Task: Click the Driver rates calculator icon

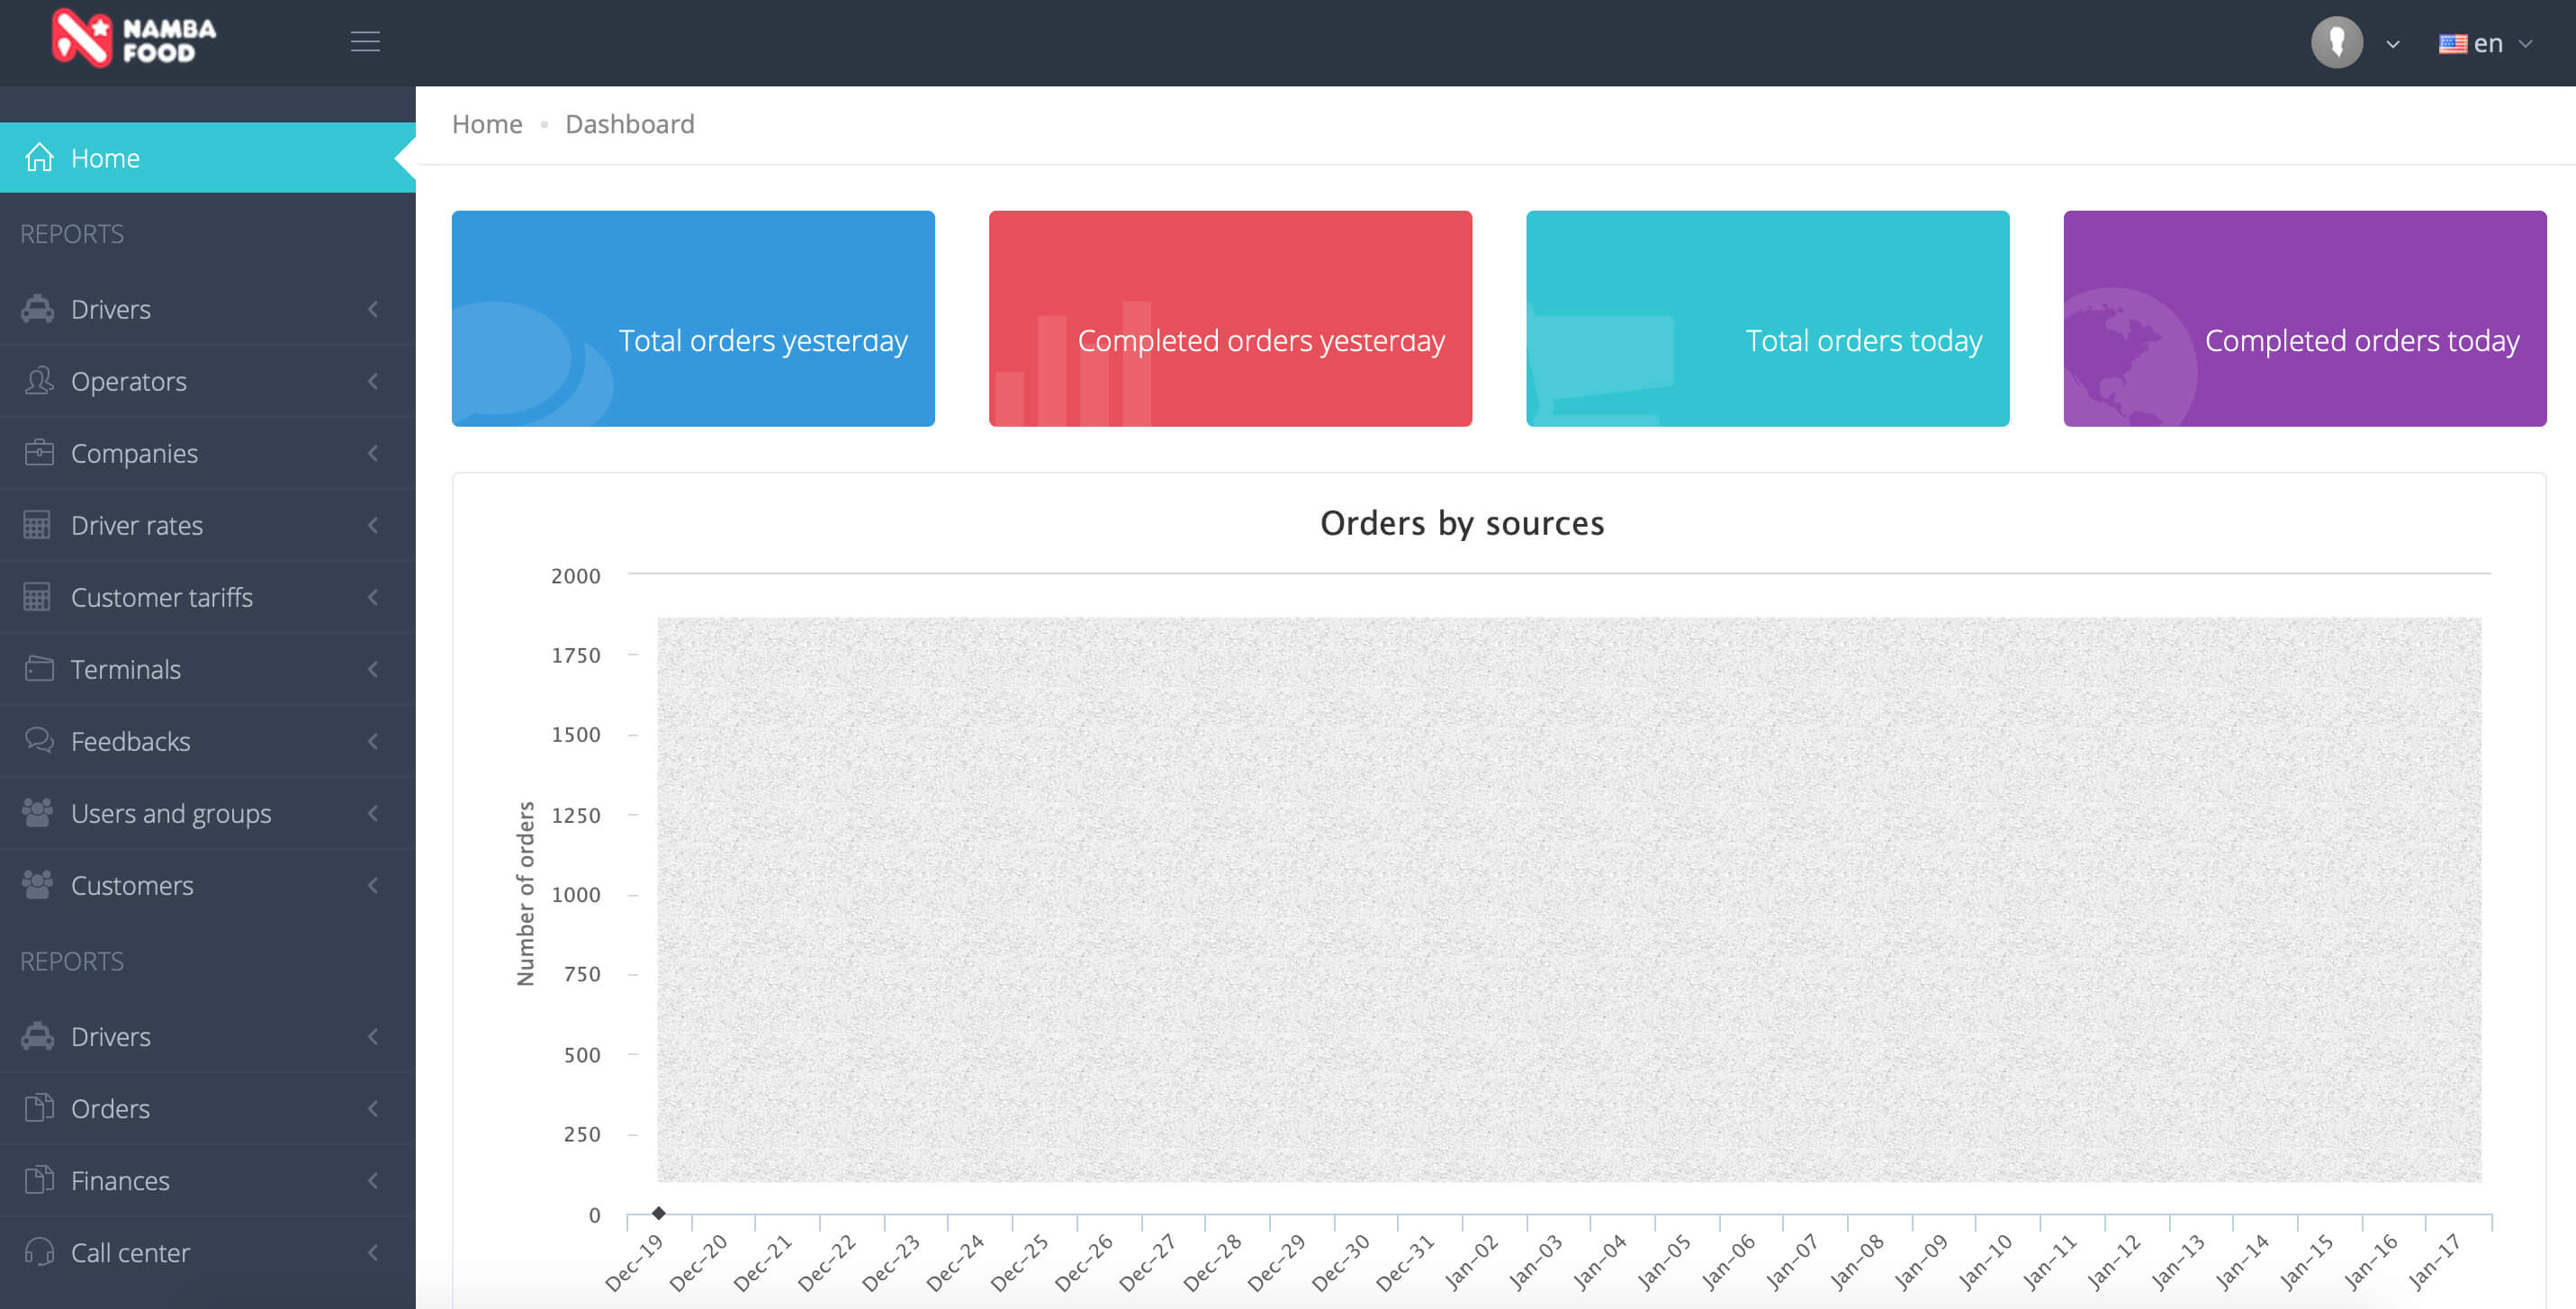Action: (38, 525)
